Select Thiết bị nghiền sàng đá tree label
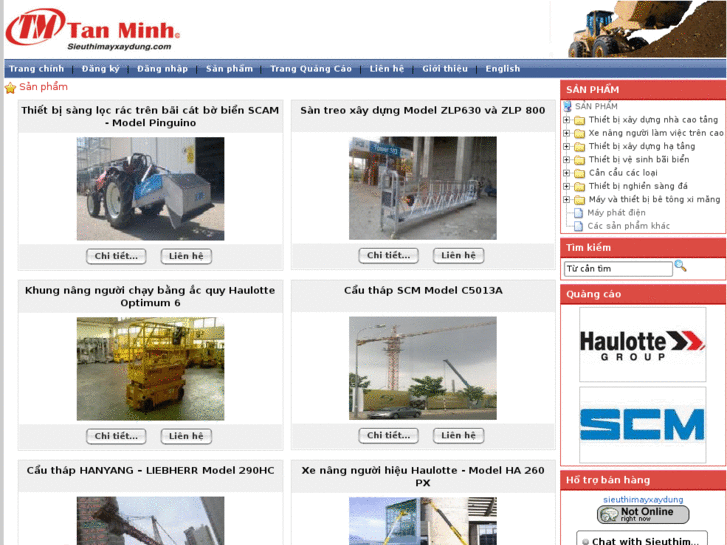Image resolution: width=727 pixels, height=545 pixels. (x=638, y=186)
